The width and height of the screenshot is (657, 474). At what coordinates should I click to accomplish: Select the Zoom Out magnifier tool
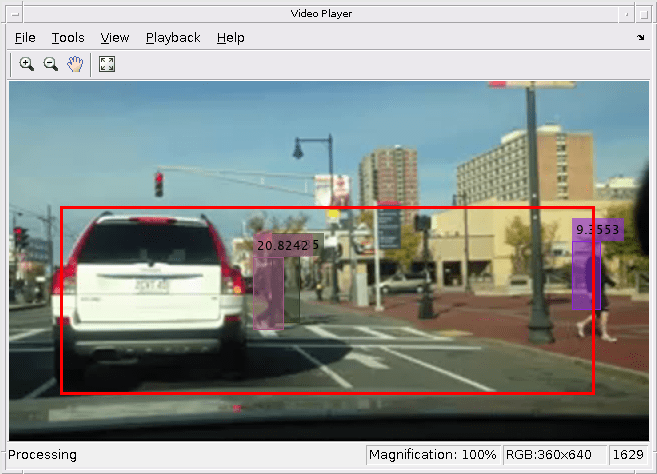pos(51,64)
